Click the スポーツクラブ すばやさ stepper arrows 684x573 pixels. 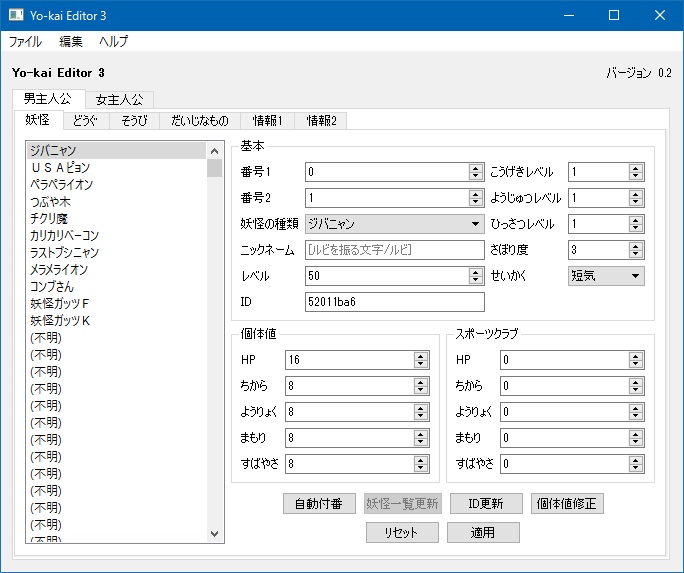[636, 464]
